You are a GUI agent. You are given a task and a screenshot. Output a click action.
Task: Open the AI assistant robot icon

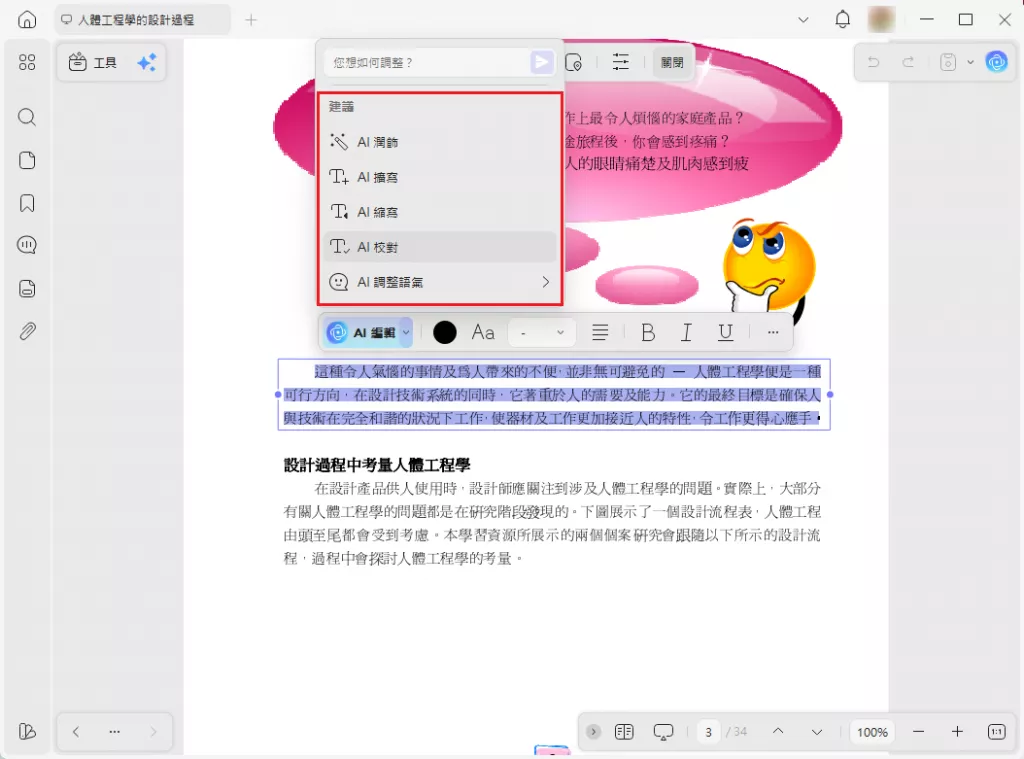[997, 62]
